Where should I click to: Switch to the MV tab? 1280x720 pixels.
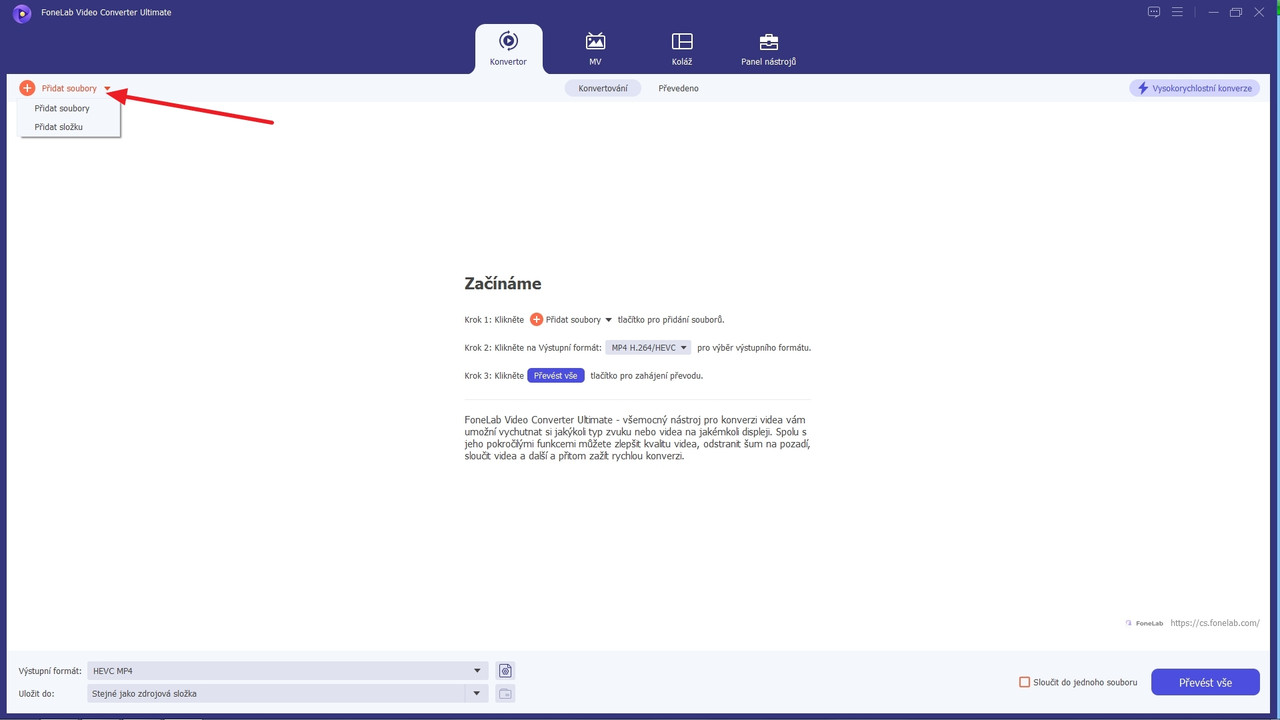pos(595,49)
